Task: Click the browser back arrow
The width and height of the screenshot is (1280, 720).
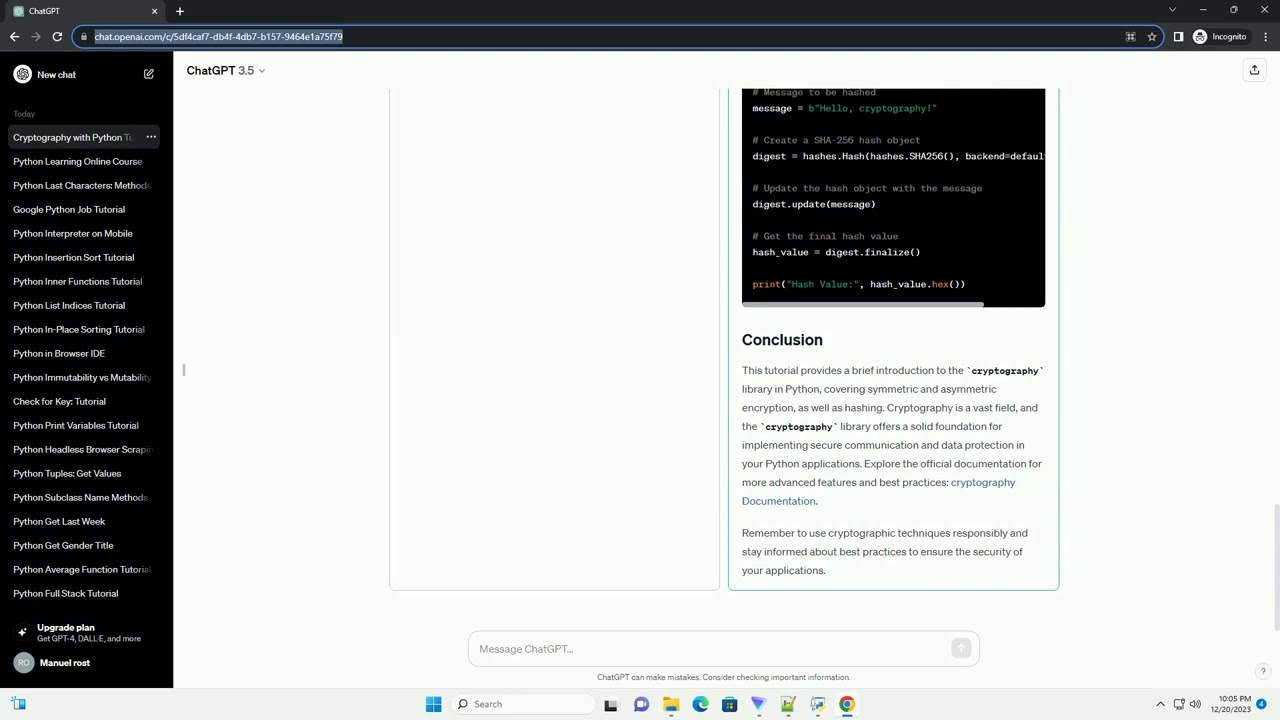Action: pyautogui.click(x=14, y=37)
